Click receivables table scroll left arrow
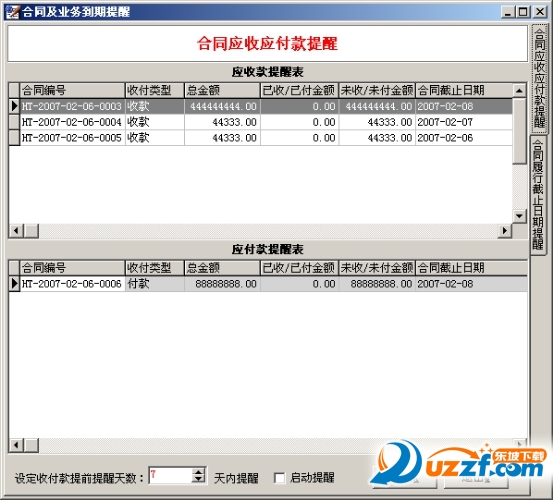Viewport: 554px width, 501px height. (x=16, y=231)
